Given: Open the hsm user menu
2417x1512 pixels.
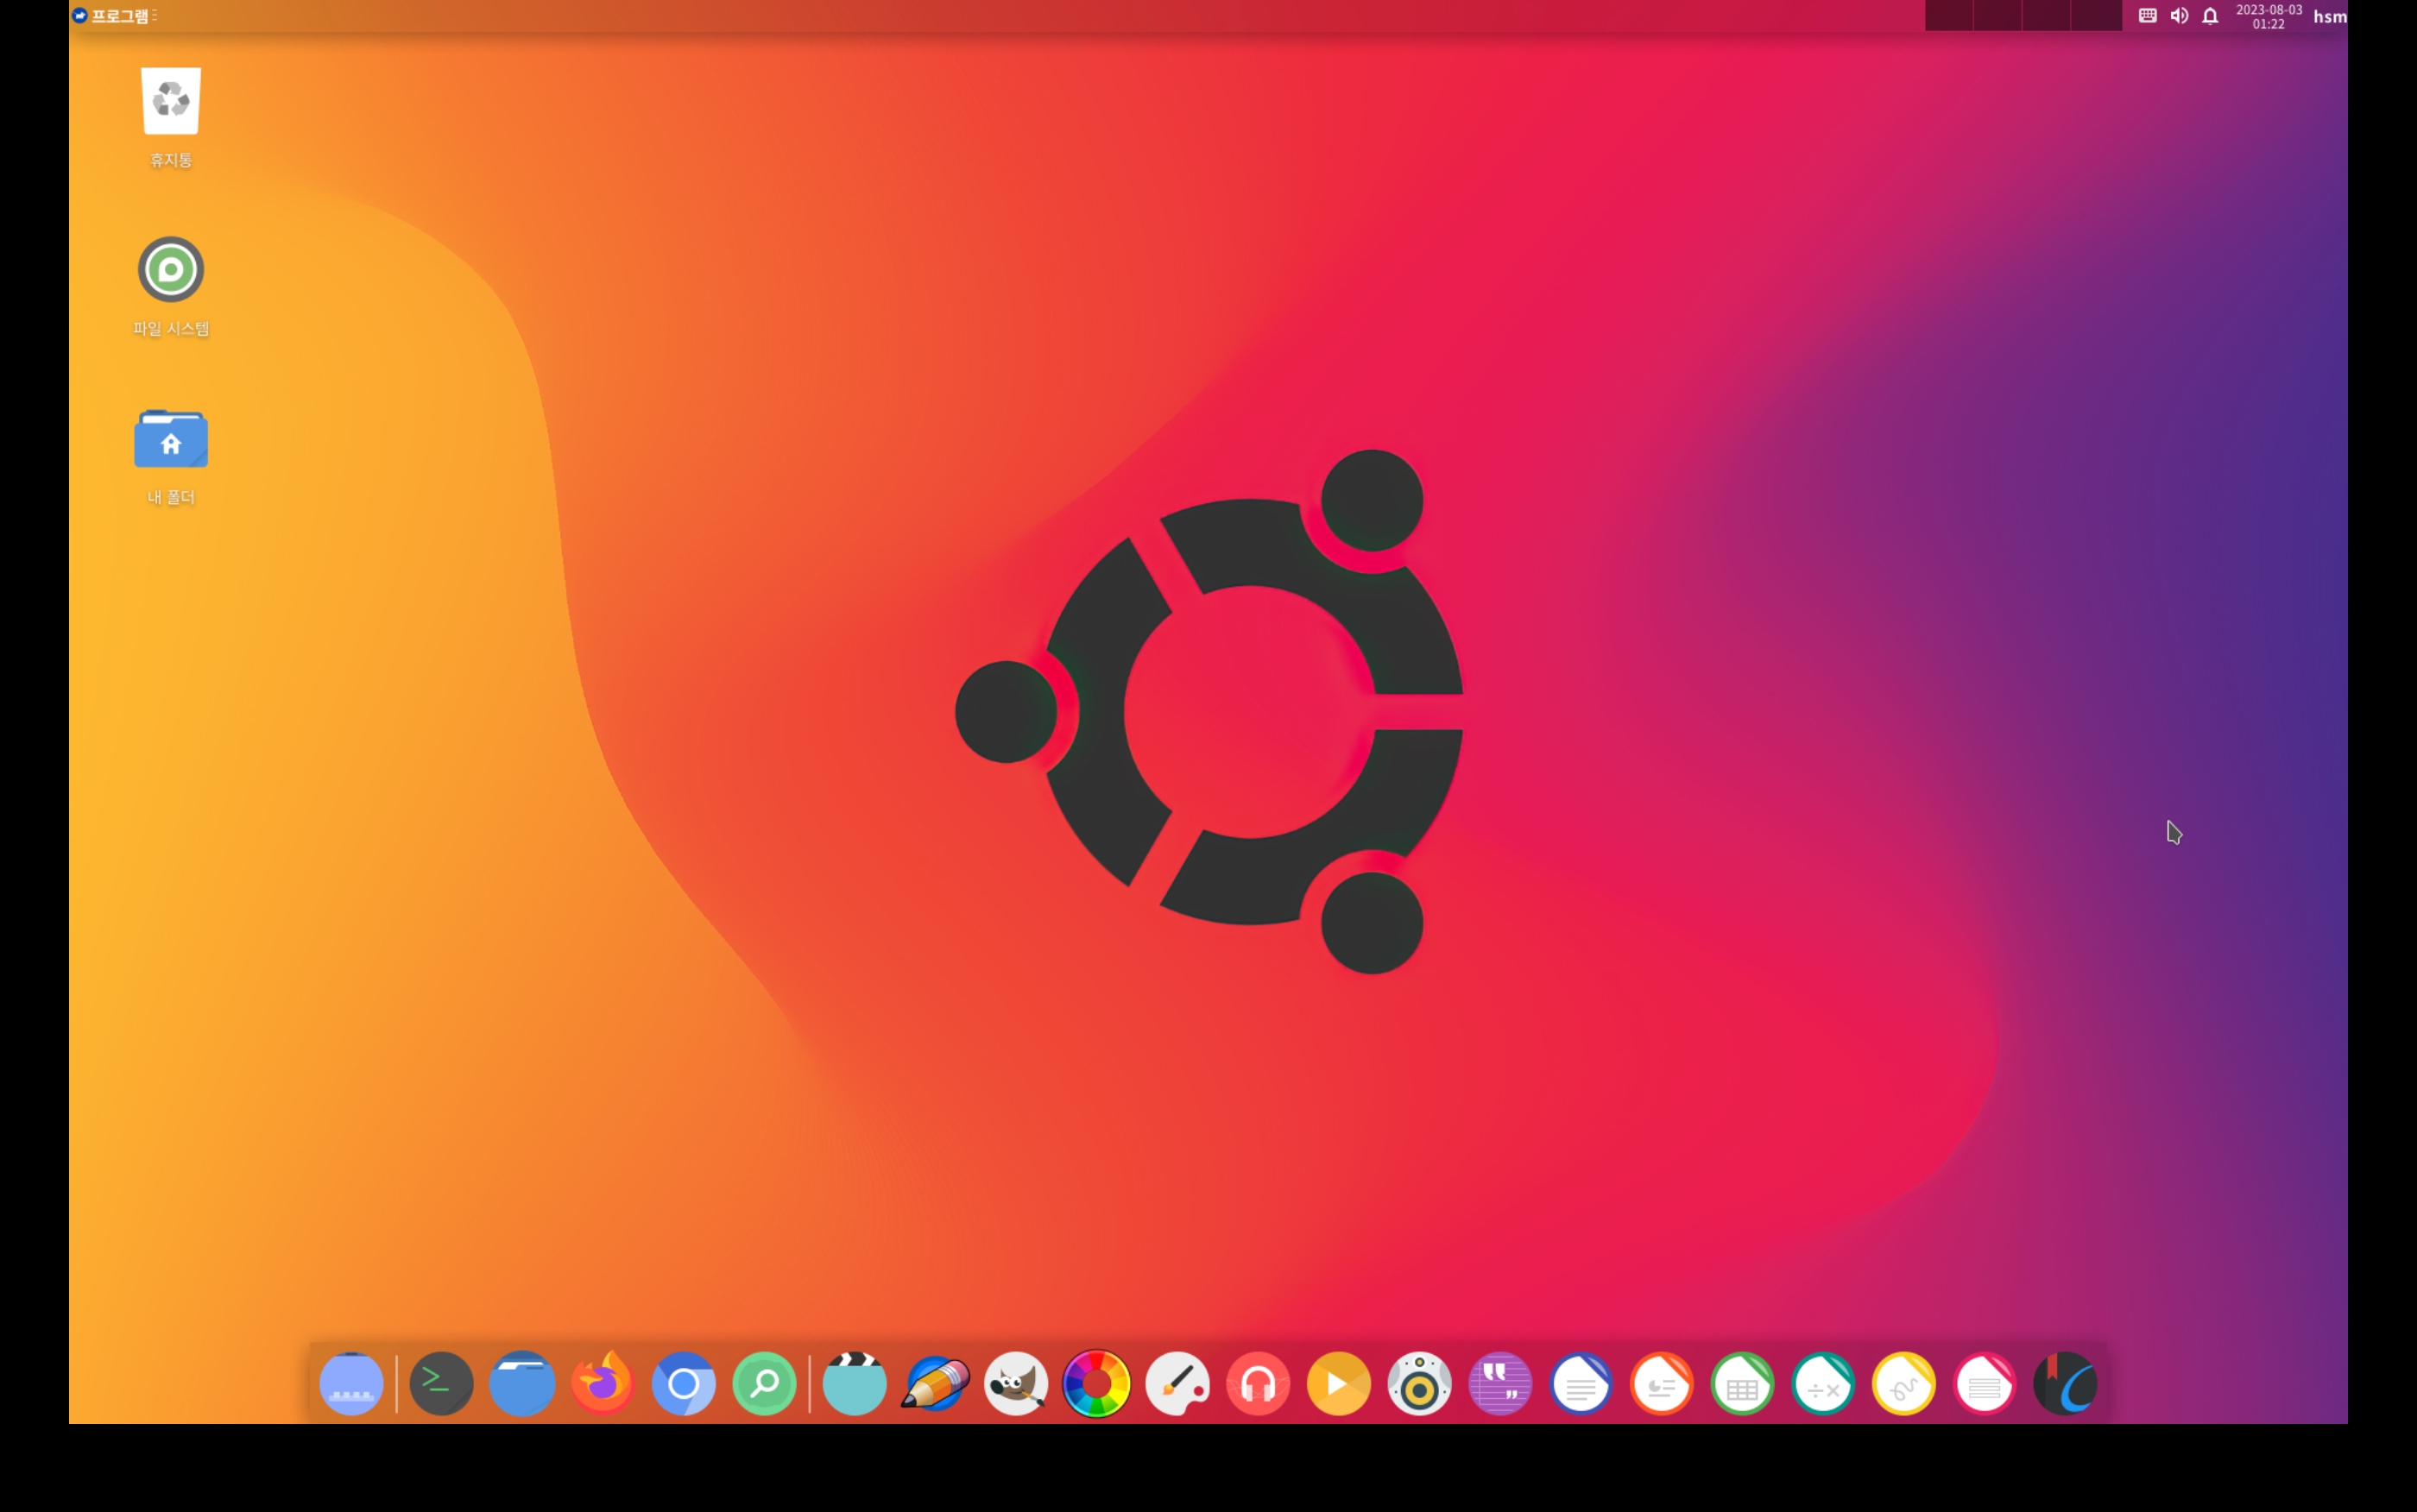Looking at the screenshot, I should [2329, 16].
